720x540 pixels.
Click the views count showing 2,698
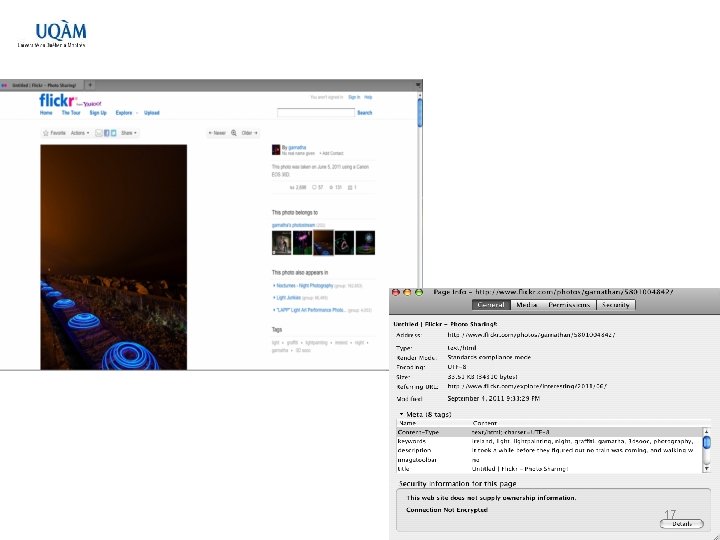pos(298,187)
